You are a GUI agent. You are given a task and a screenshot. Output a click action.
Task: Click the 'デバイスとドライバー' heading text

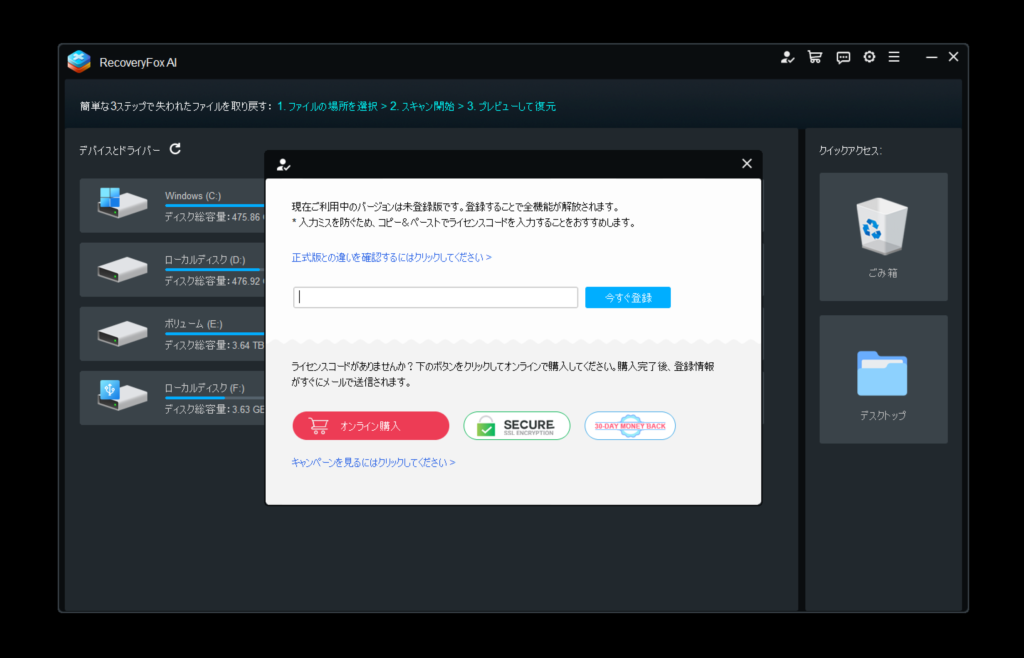click(x=120, y=150)
